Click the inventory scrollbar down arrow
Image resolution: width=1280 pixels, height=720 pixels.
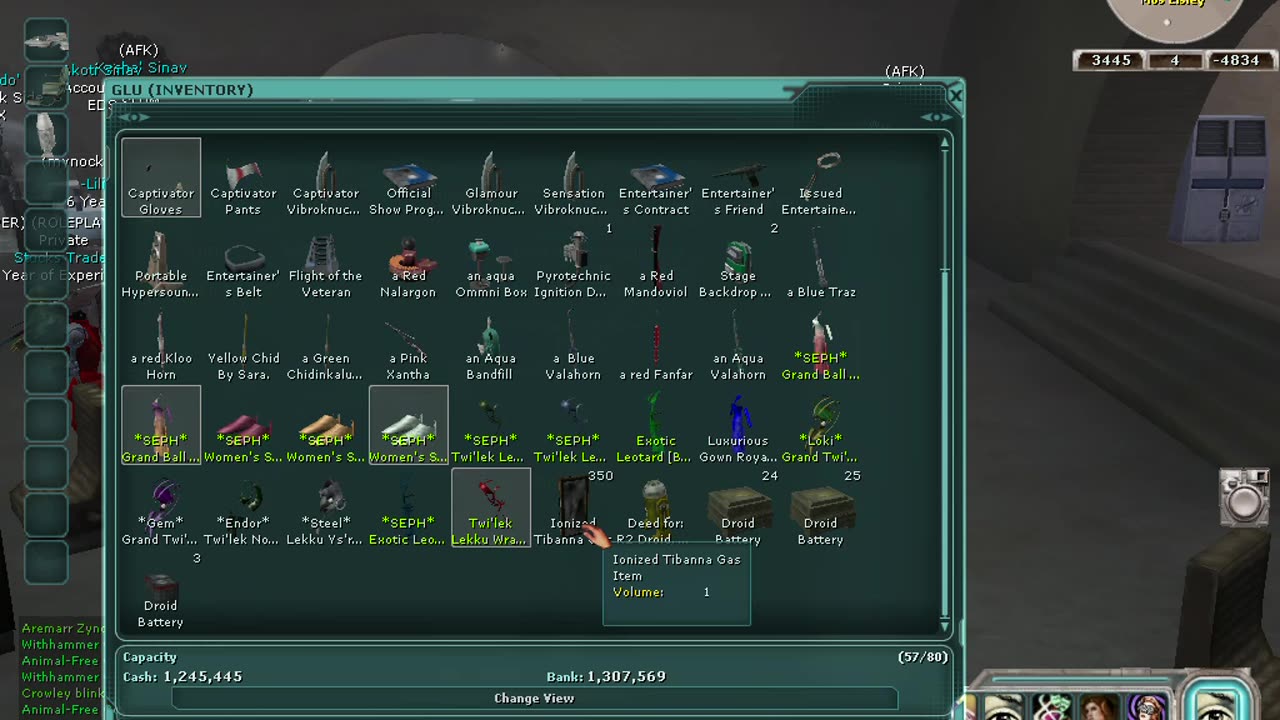944,626
